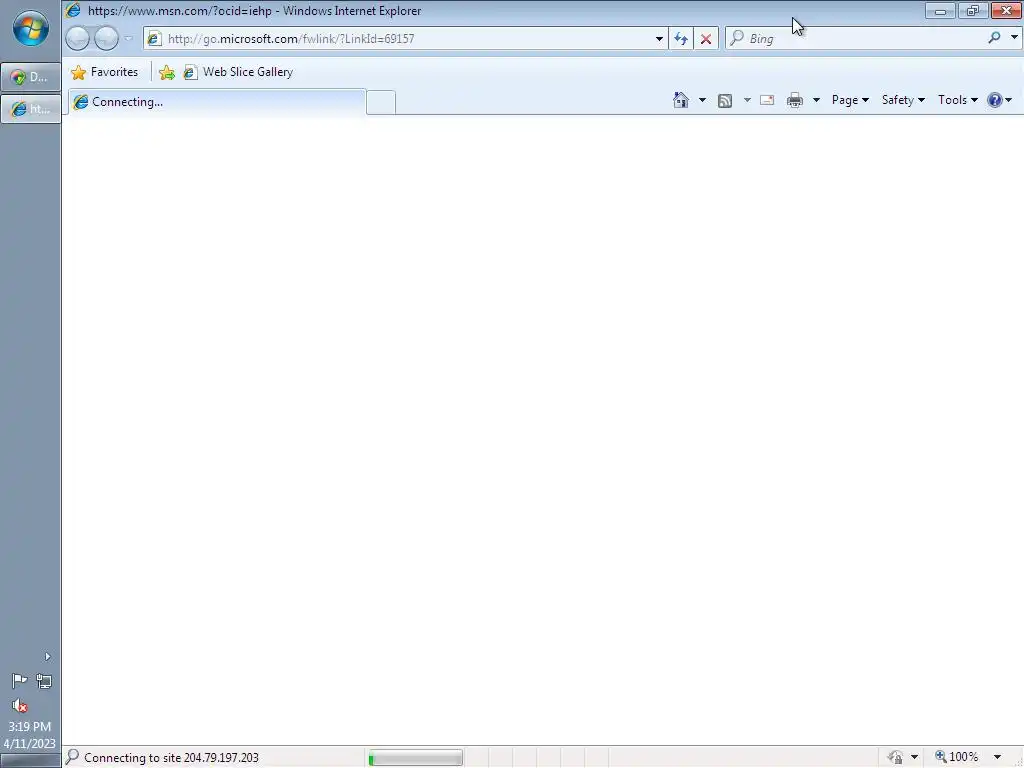This screenshot has height=768, width=1024.
Task: Open the Favorites center
Action: [104, 72]
